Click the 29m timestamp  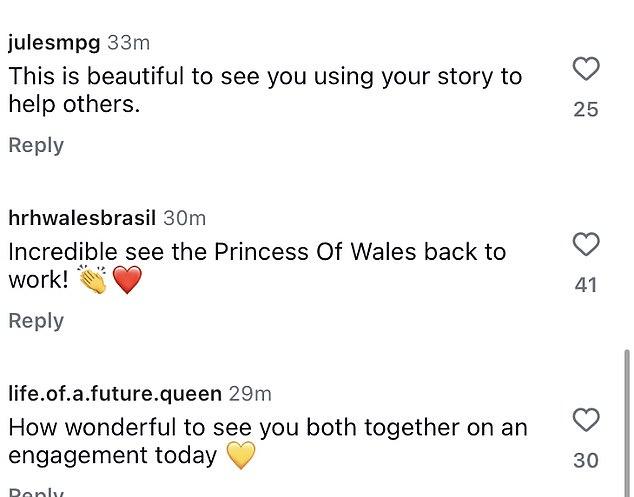250,394
